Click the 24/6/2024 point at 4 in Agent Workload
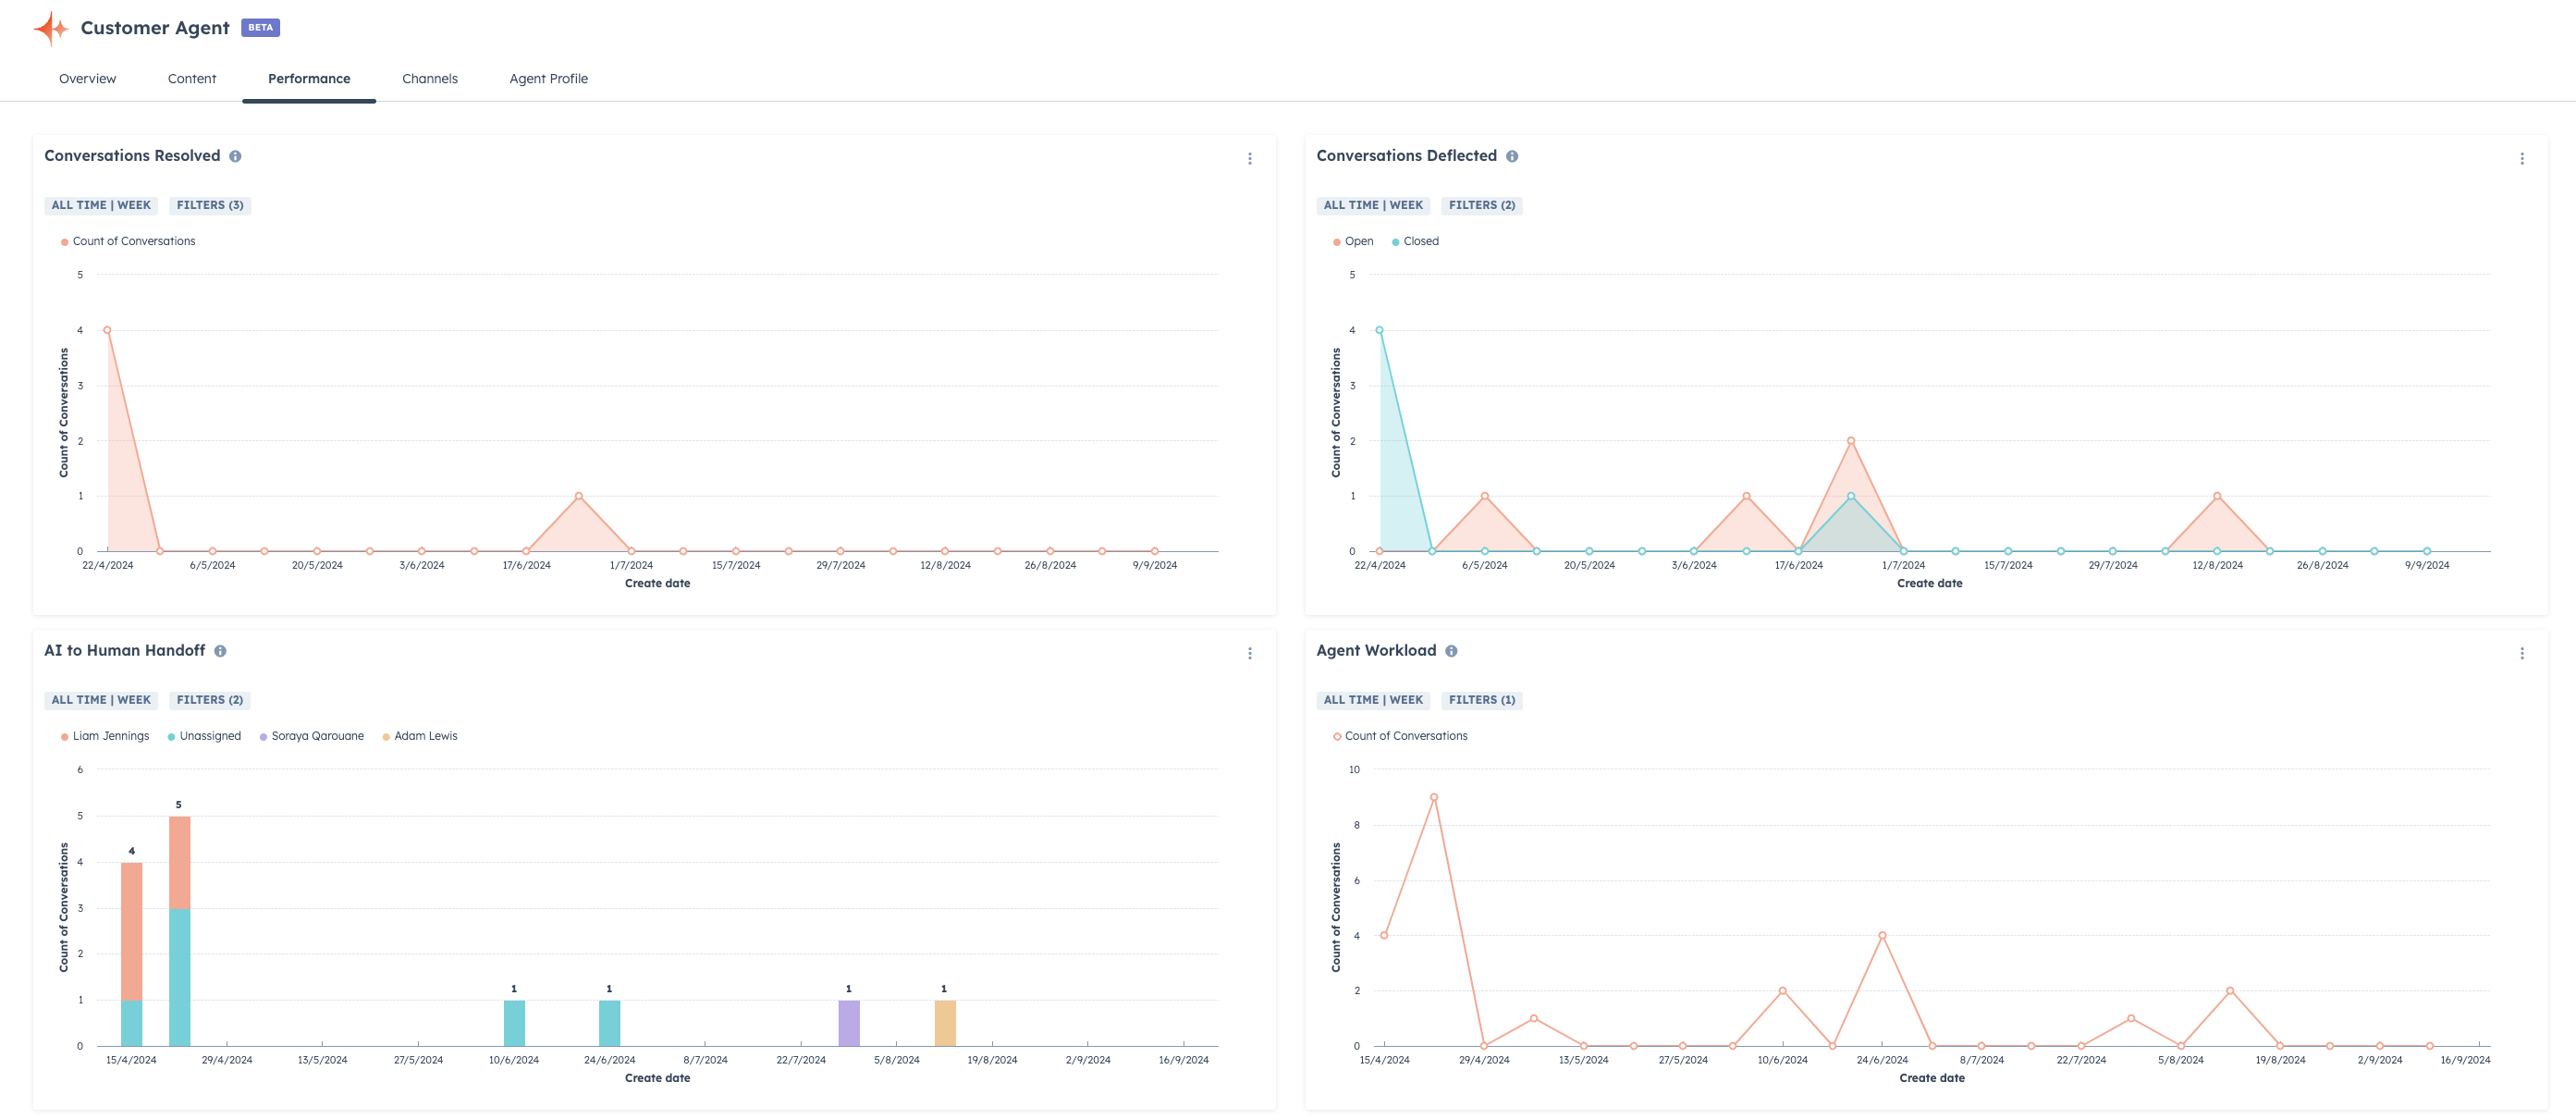2576x1119 pixels. pos(1882,936)
